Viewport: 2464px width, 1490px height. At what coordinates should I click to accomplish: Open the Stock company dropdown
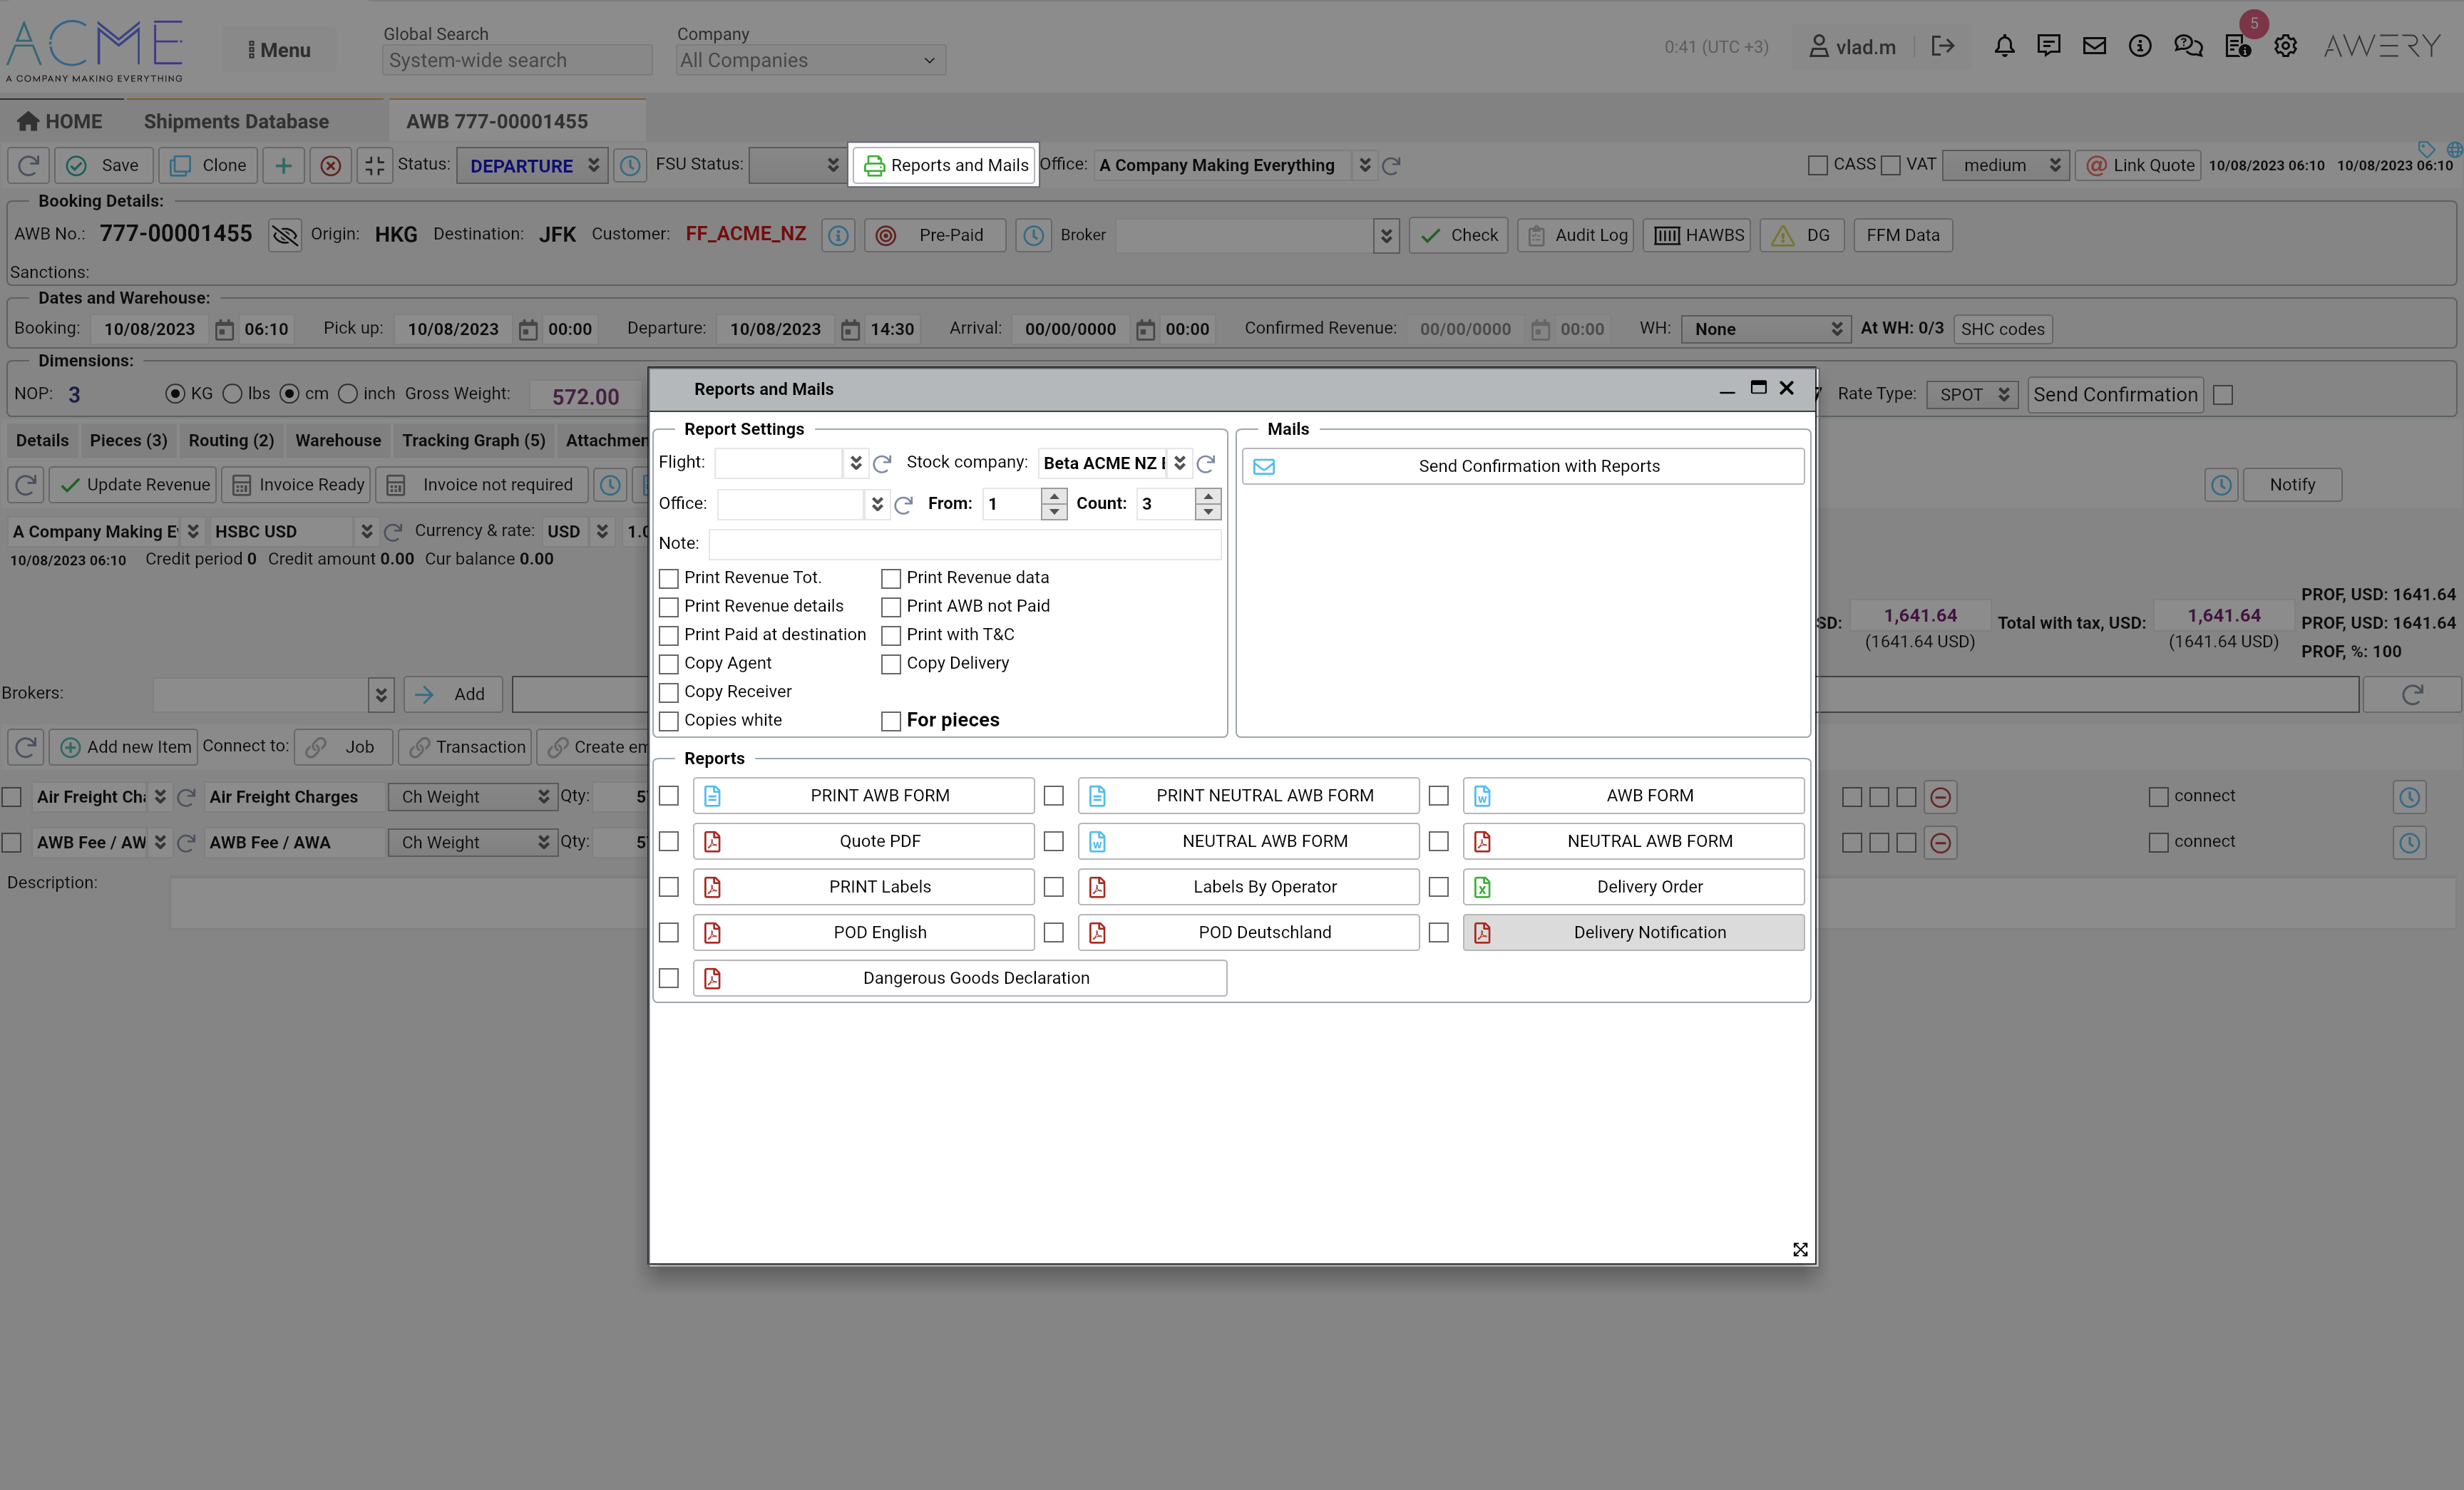(1180, 463)
